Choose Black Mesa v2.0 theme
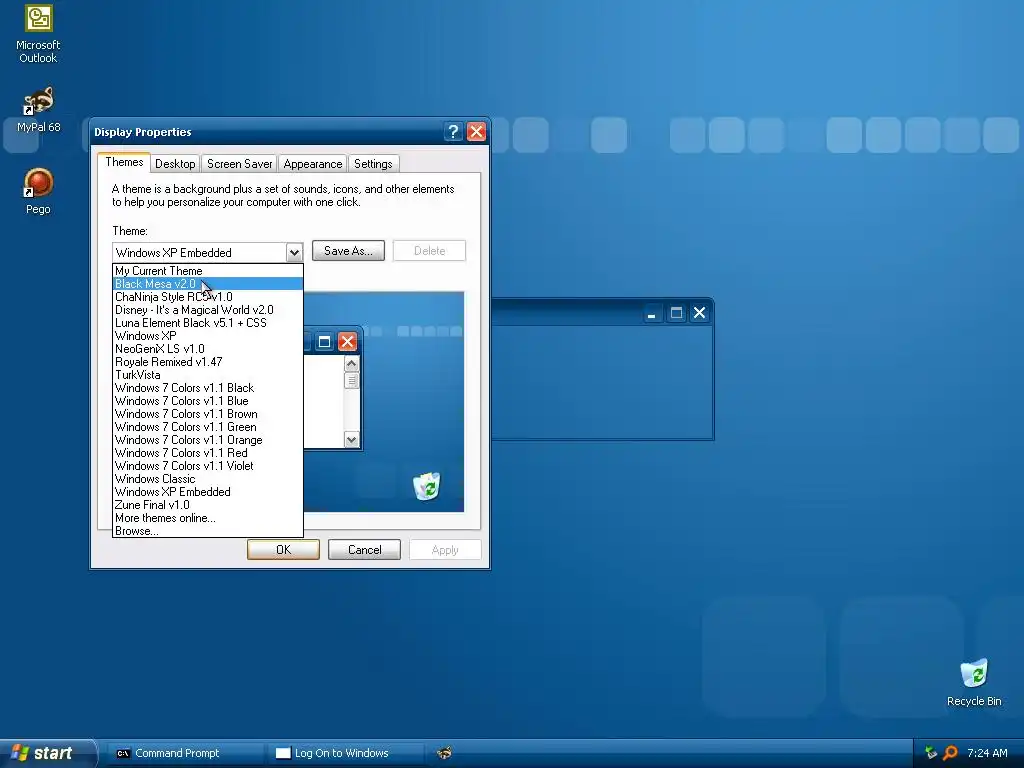 pos(208,283)
